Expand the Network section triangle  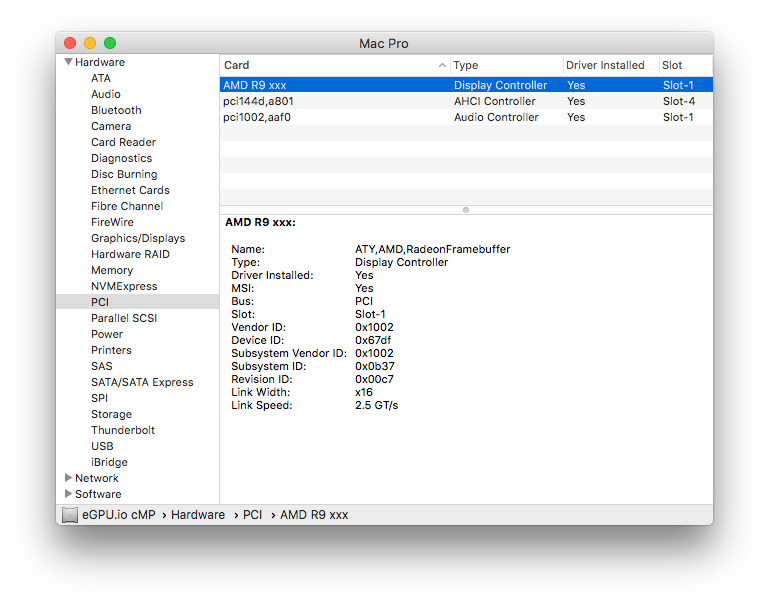(68, 478)
